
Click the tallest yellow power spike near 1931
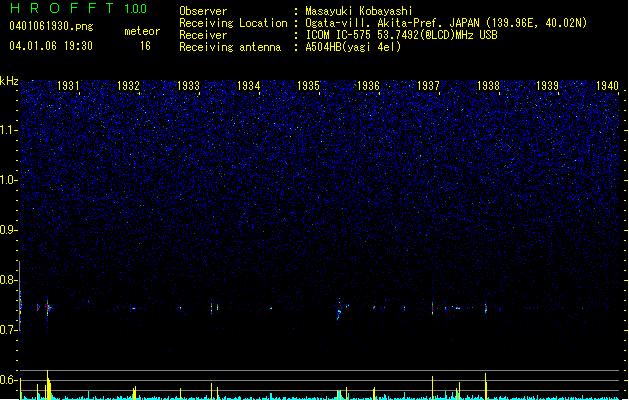click(x=47, y=385)
